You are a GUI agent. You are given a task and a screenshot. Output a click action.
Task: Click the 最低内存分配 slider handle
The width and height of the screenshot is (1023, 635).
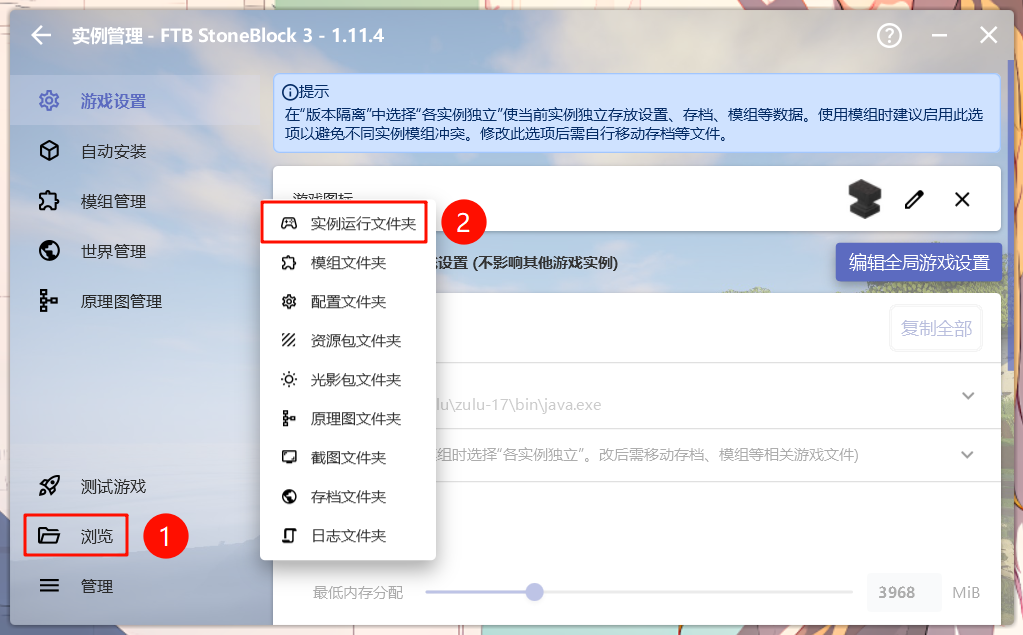point(535,592)
